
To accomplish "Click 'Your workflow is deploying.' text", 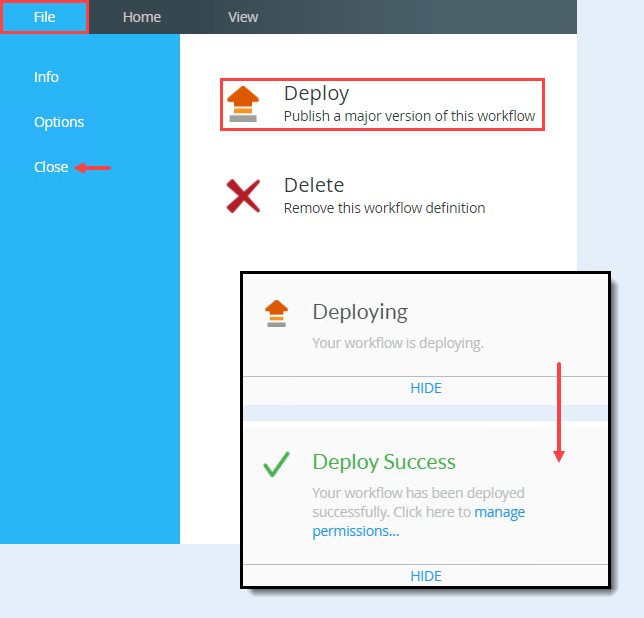I will pos(398,343).
